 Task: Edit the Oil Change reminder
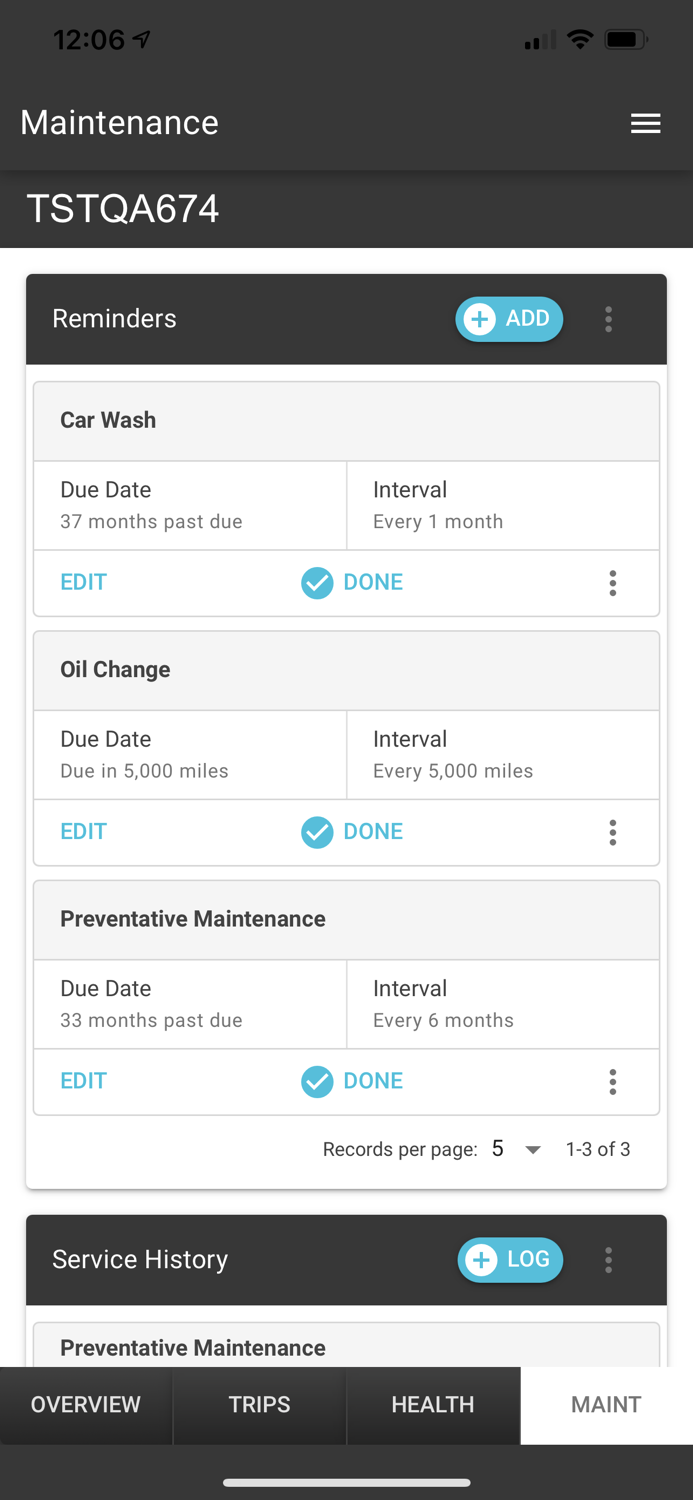[x=83, y=832]
